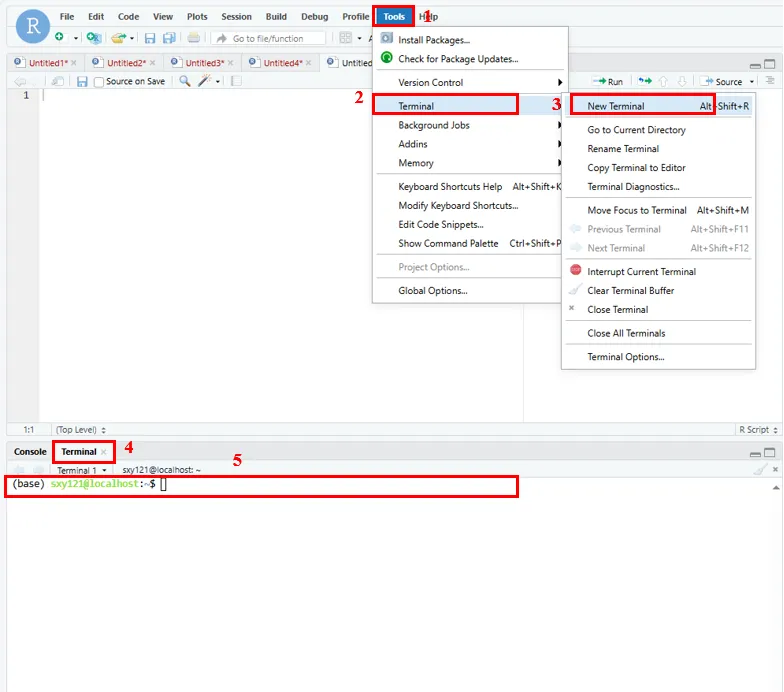
Task: Open the R Script file type selector
Action: click(755, 430)
